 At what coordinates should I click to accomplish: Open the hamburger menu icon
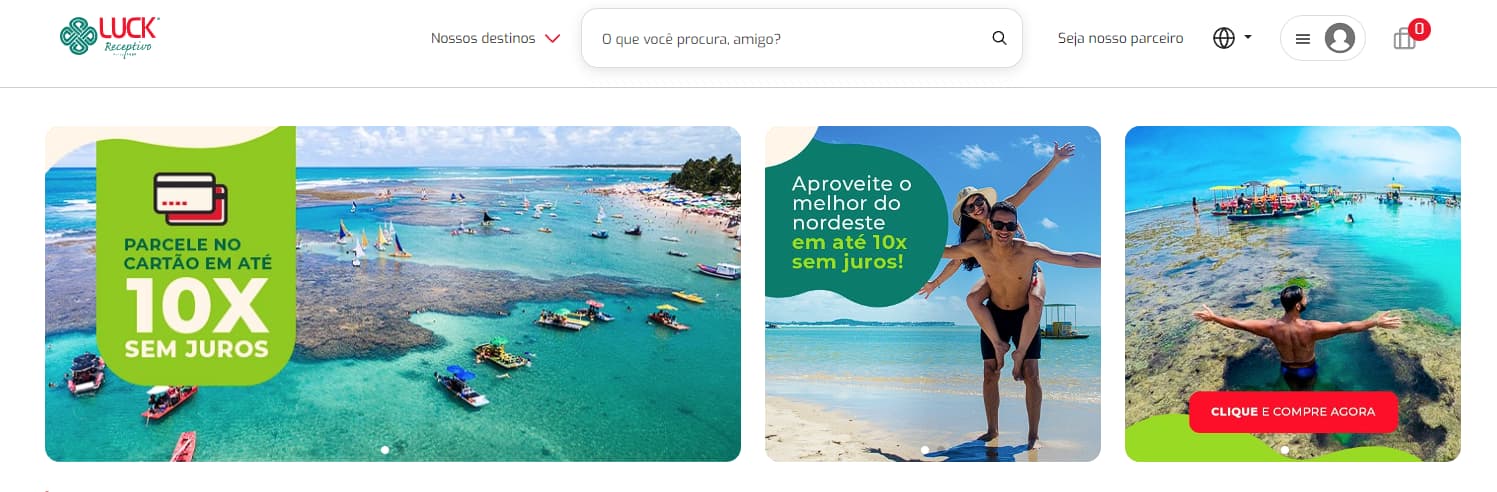pyautogui.click(x=1302, y=39)
